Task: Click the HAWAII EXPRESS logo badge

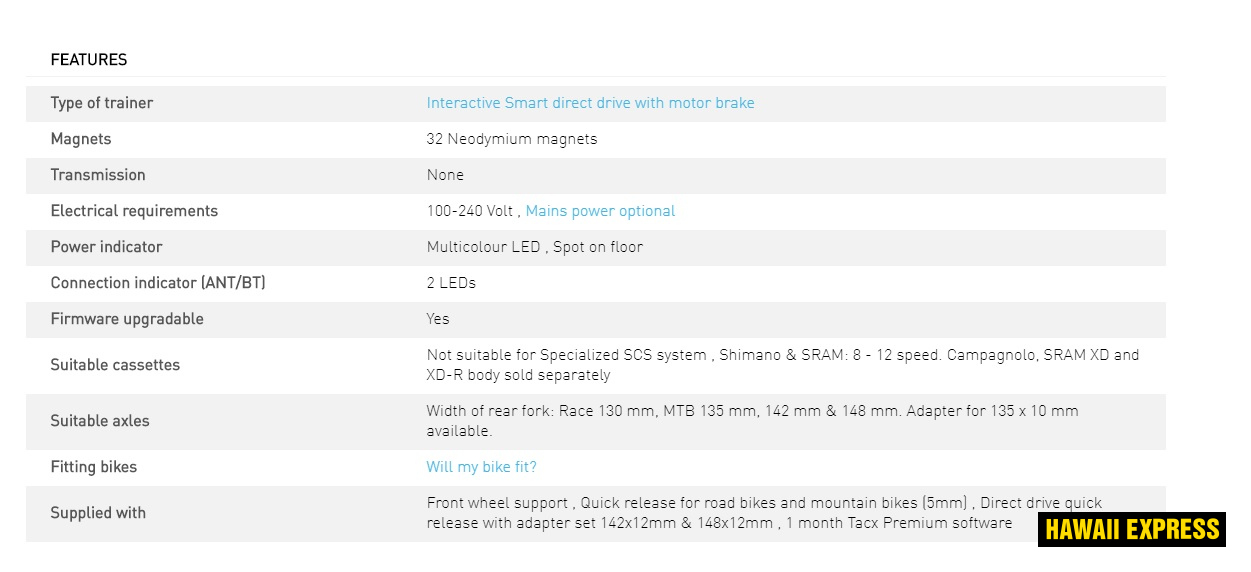Action: click(1132, 529)
